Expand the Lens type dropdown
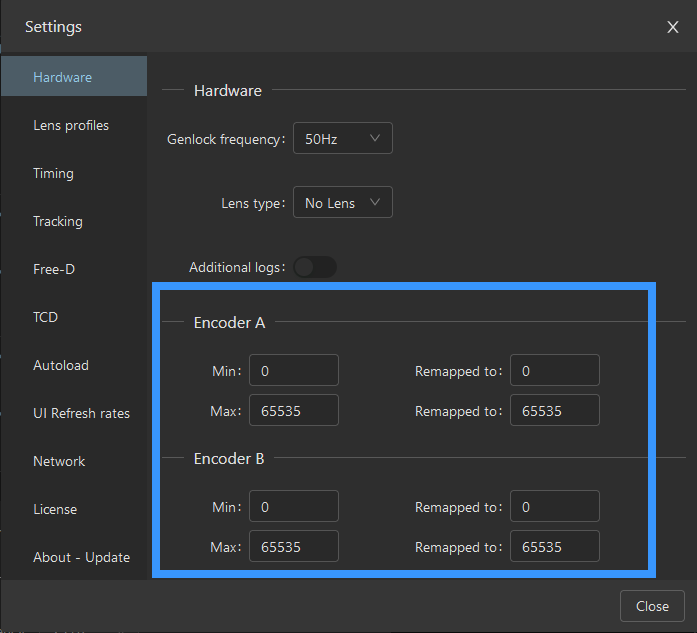 [x=342, y=203]
